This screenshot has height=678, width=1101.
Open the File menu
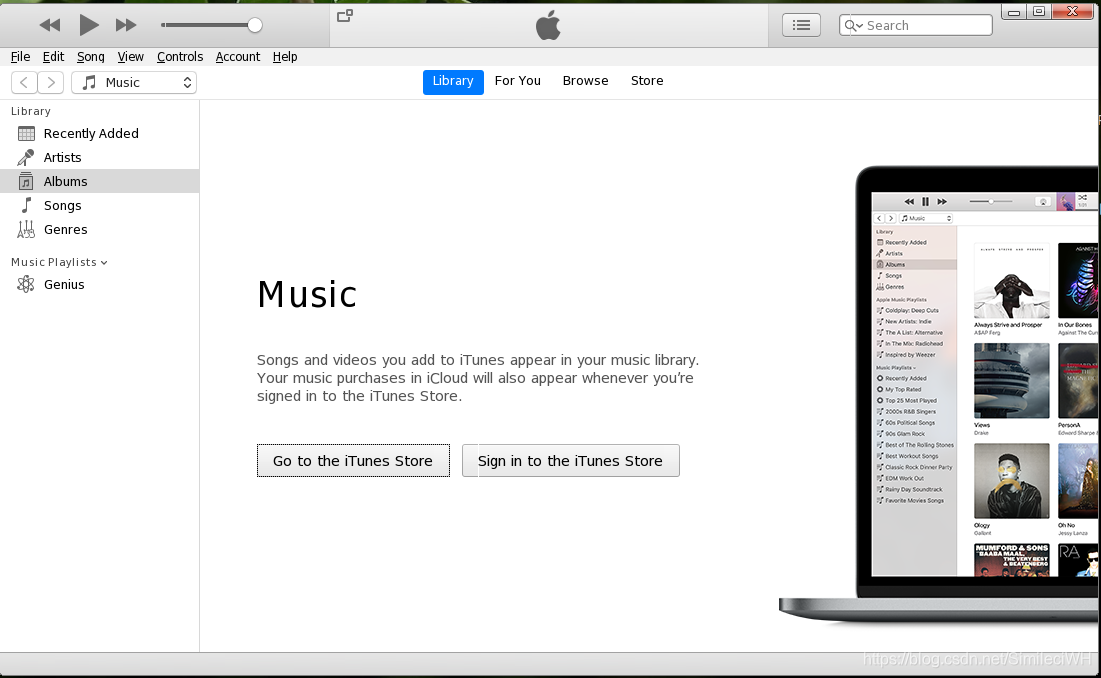20,57
